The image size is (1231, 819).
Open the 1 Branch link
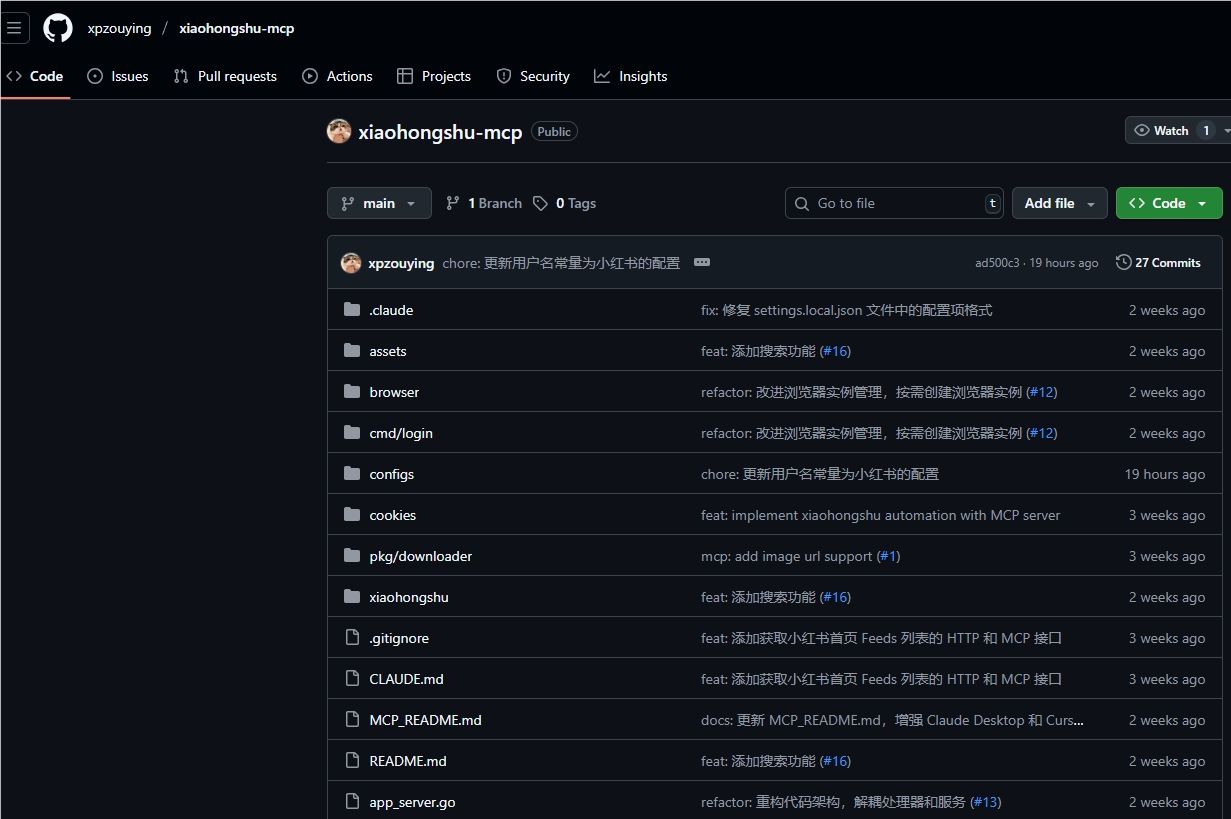click(x=484, y=203)
